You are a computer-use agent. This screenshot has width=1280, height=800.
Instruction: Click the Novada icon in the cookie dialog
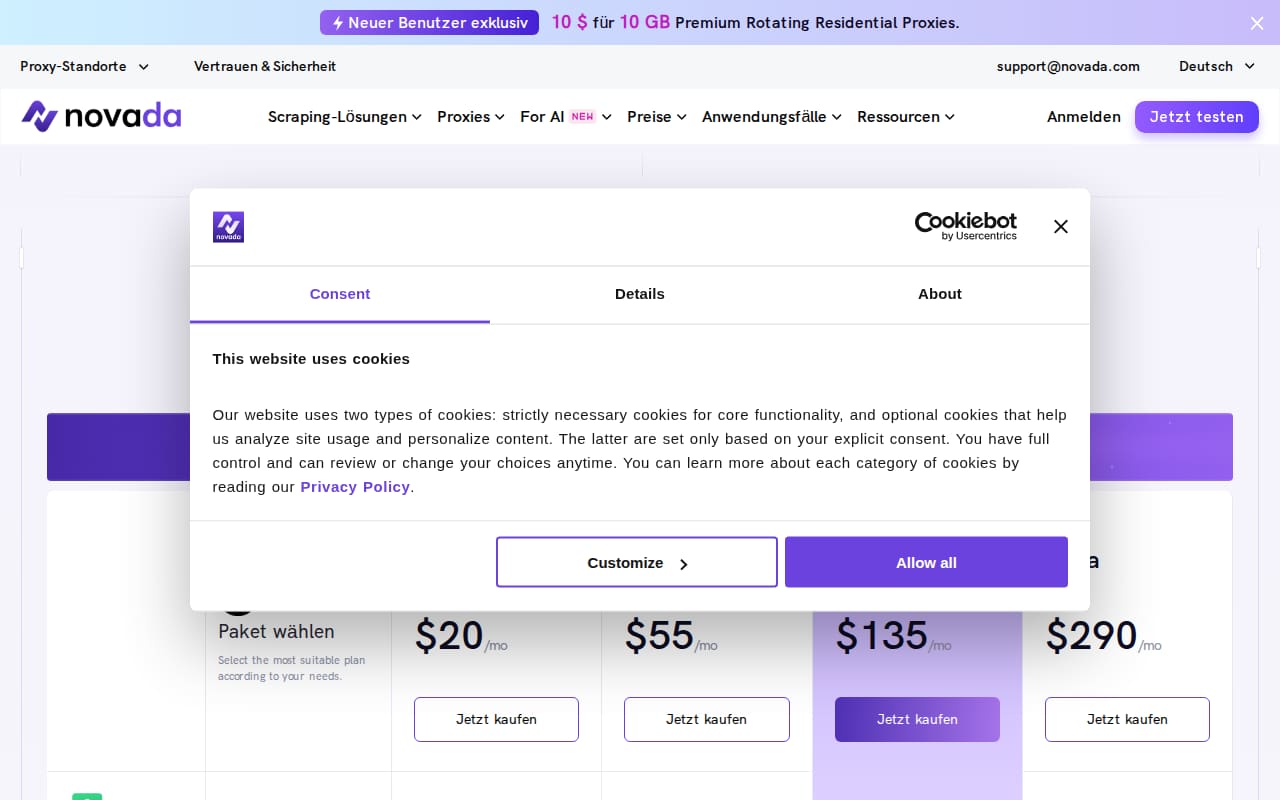pos(228,227)
